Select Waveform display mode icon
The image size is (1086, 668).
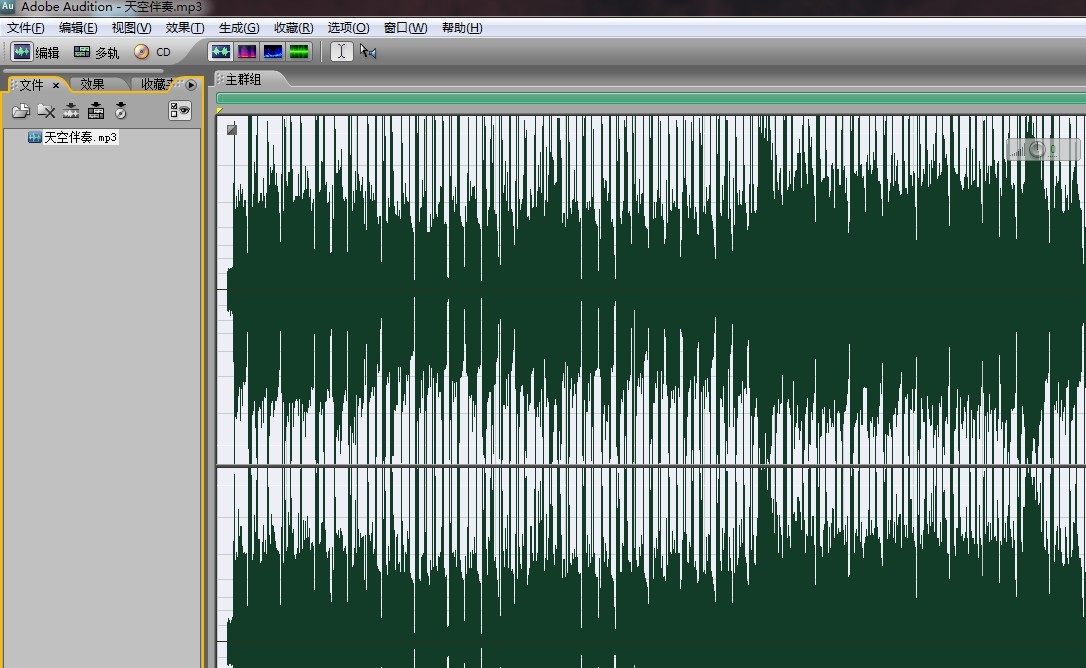click(221, 52)
